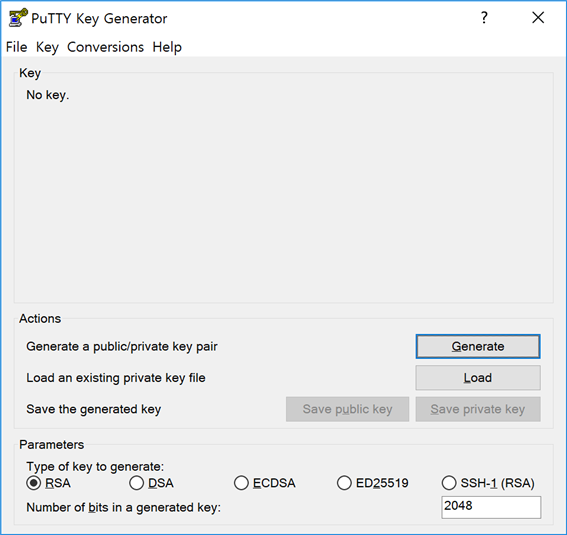Open the Conversions menu
Viewport: 567px width, 535px height.
[x=105, y=47]
